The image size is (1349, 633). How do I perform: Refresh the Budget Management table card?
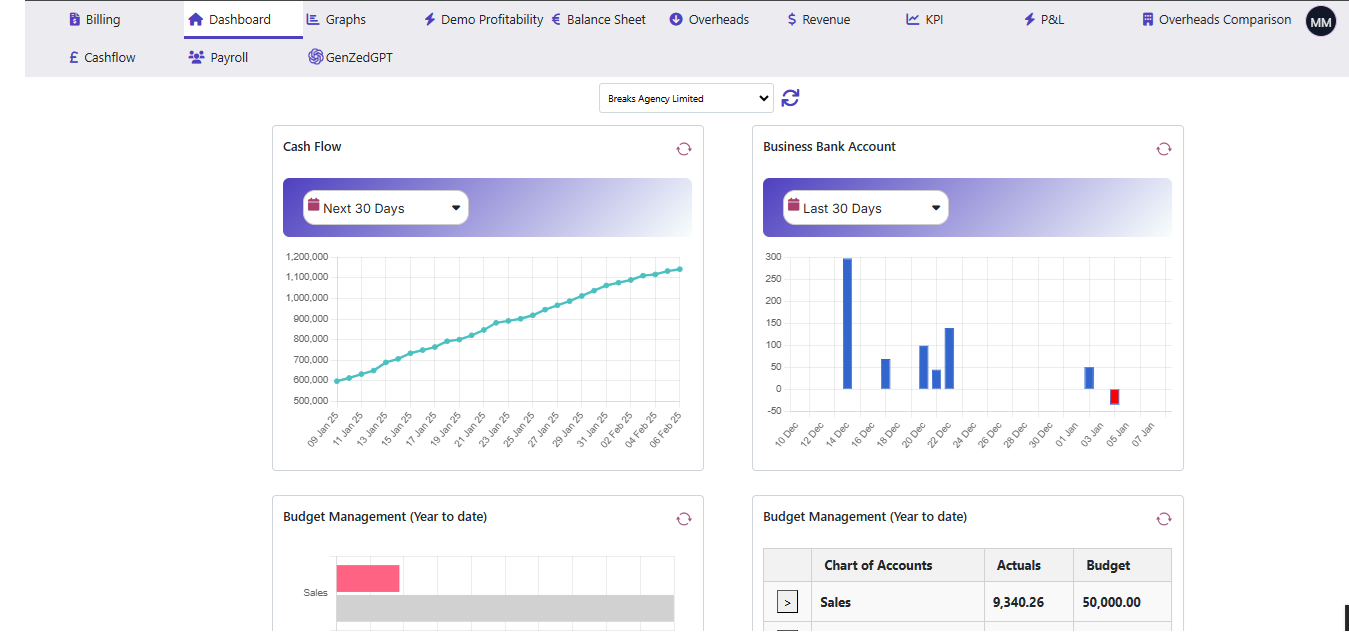click(1163, 519)
